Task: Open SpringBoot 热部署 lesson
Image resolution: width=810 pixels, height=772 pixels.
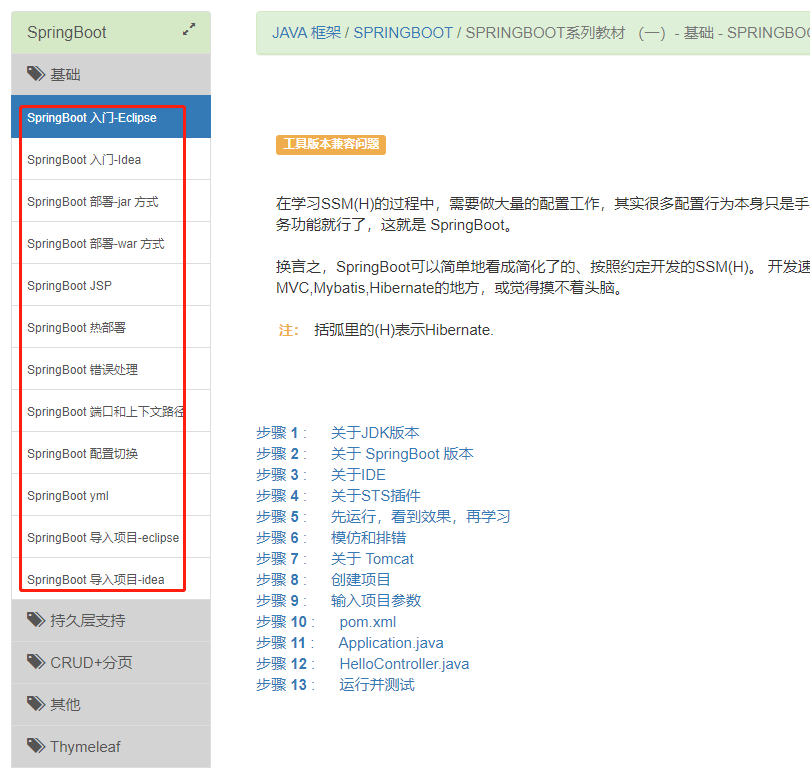Action: 111,327
